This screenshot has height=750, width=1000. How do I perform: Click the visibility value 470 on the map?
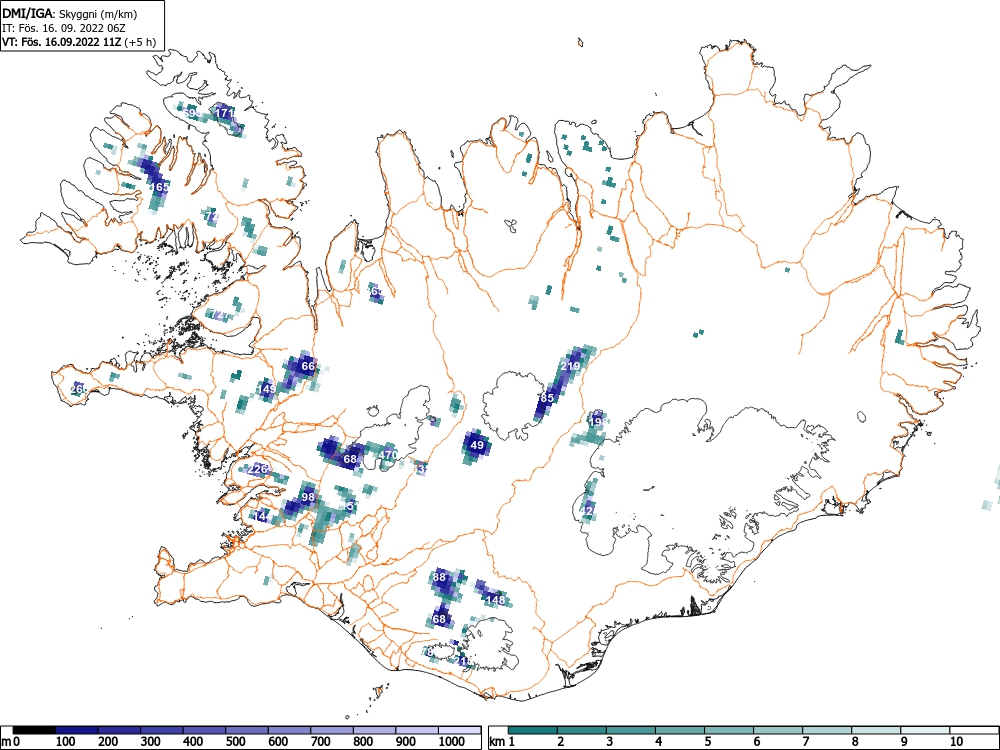pos(388,455)
